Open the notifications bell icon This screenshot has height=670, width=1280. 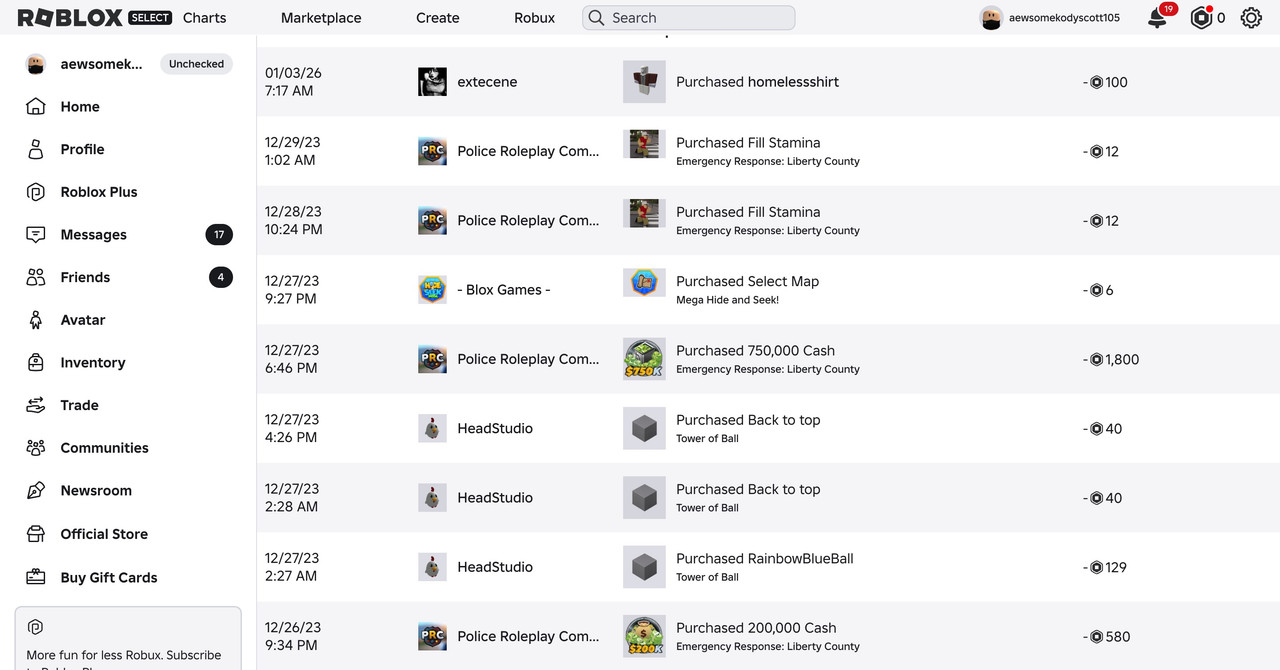[1158, 17]
